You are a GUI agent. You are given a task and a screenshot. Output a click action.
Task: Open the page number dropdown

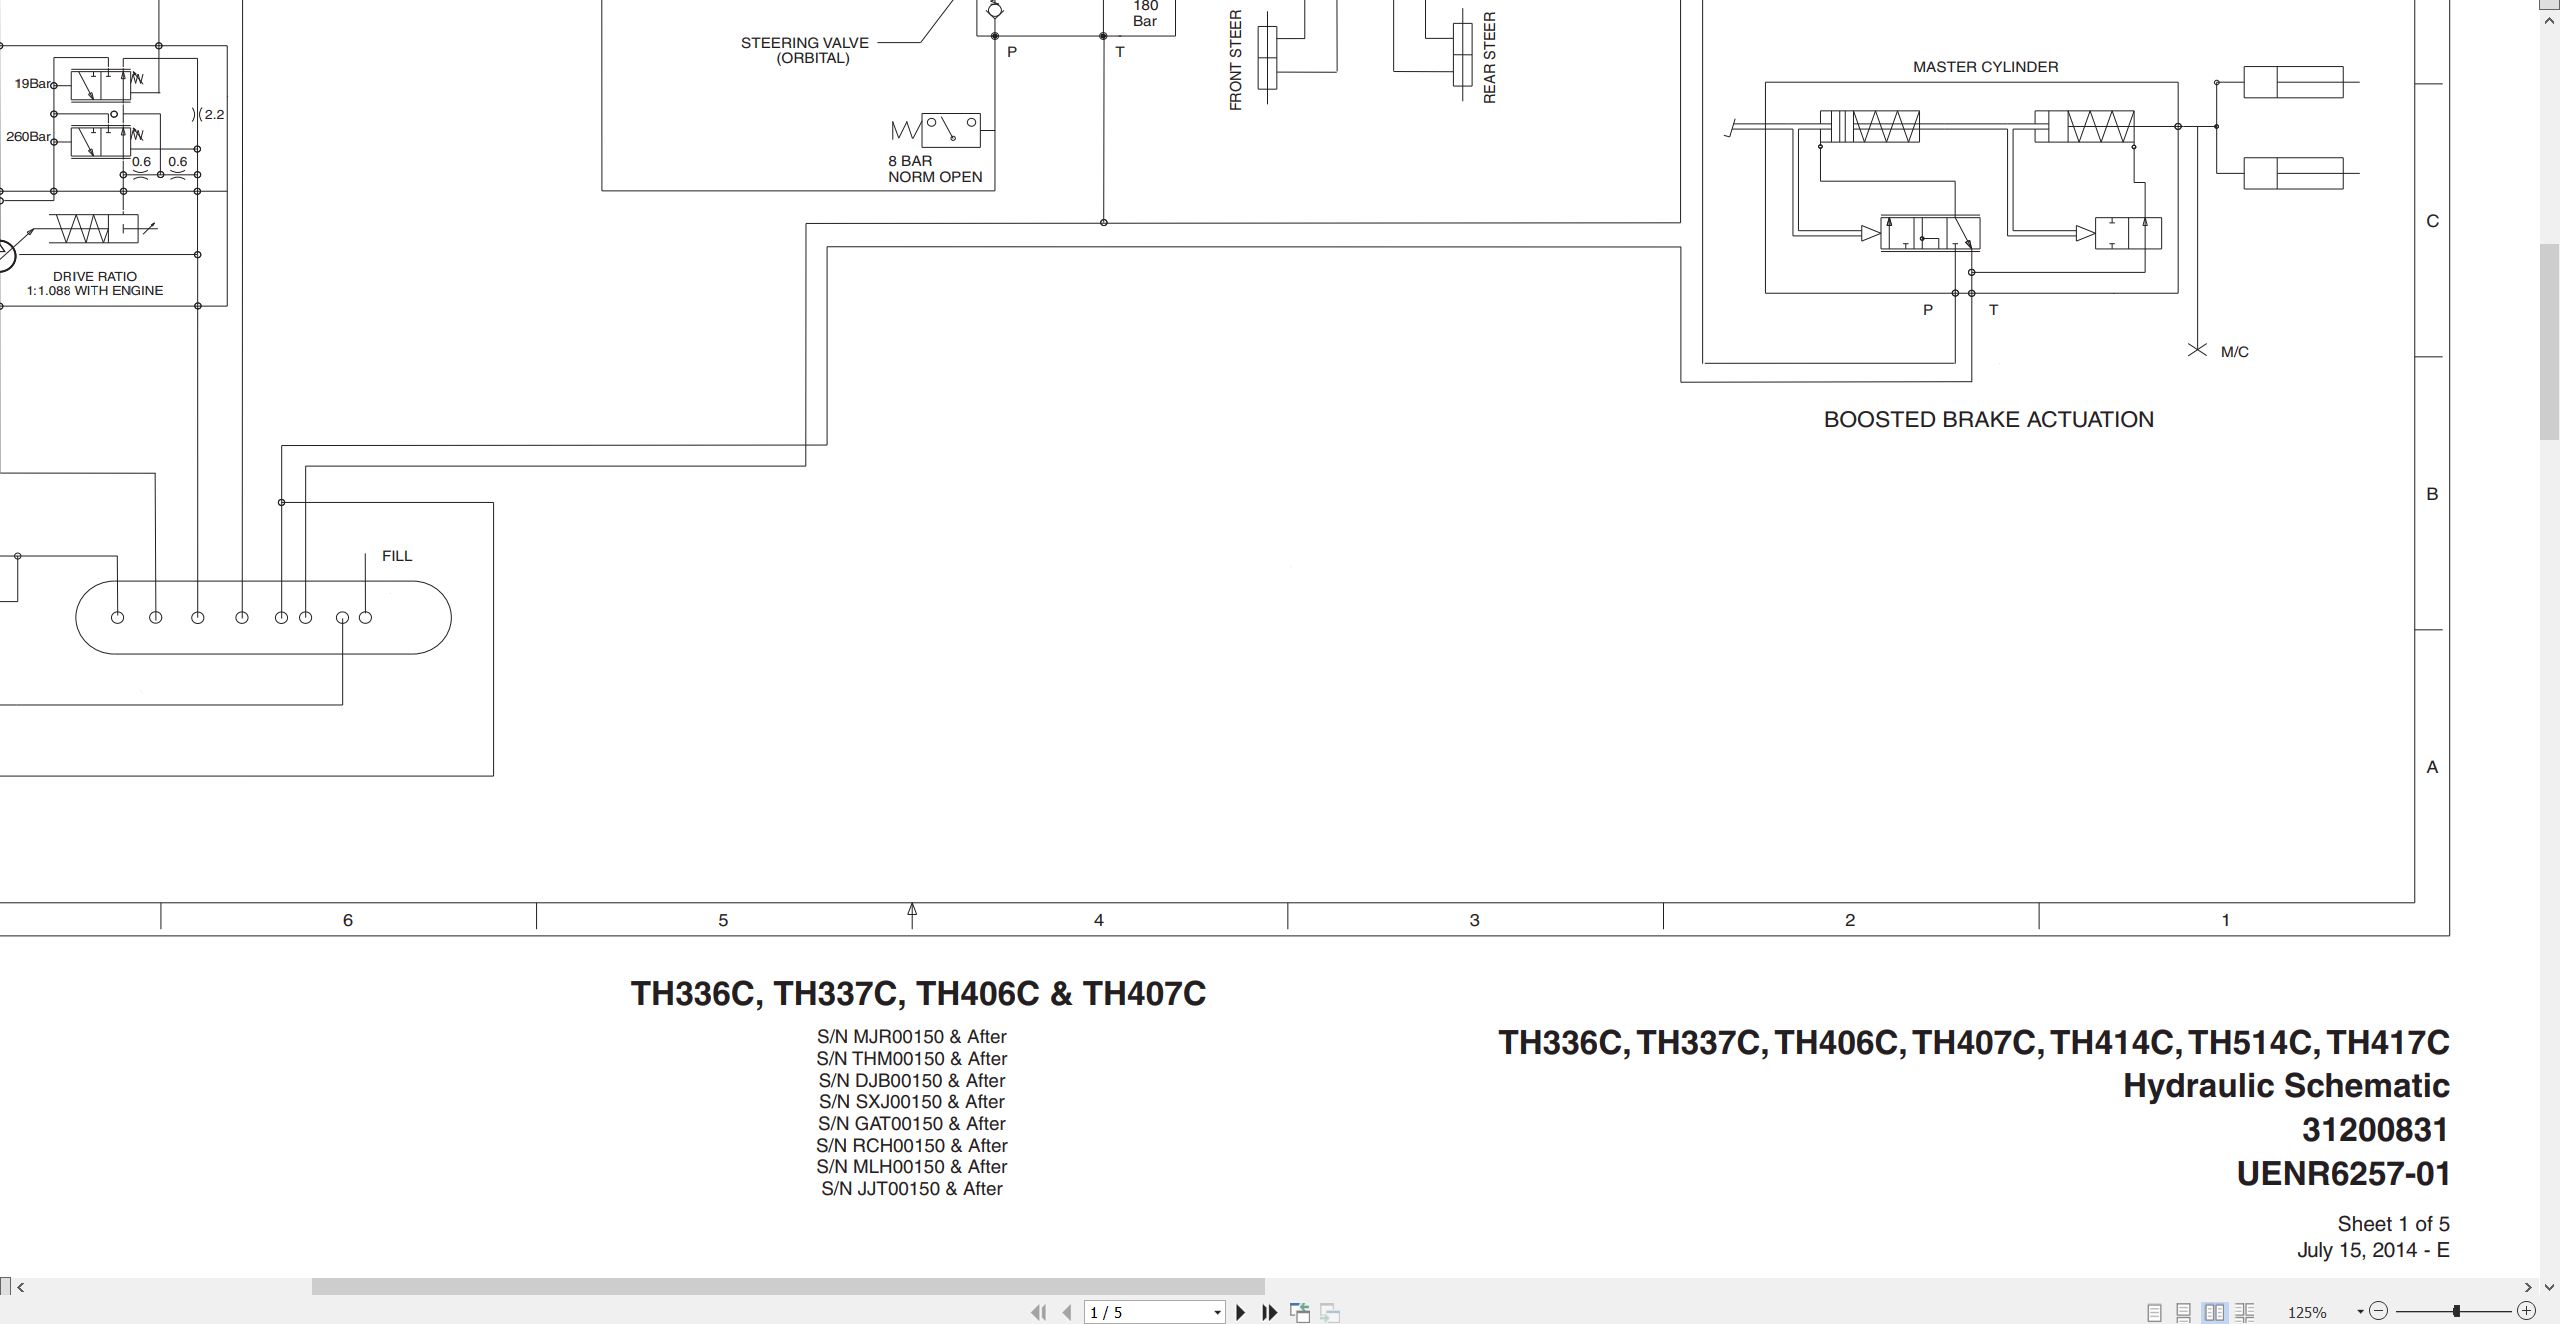(1217, 1312)
